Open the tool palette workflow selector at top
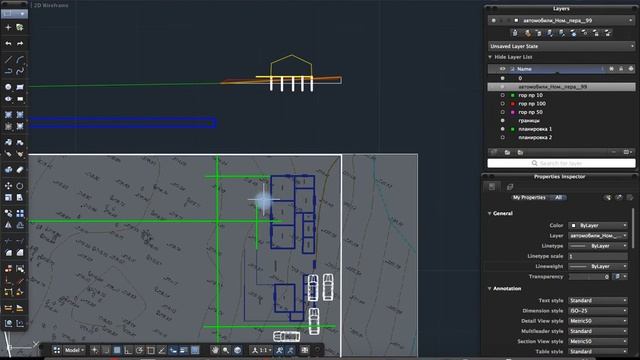The height and width of the screenshot is (360, 640). pos(14,13)
